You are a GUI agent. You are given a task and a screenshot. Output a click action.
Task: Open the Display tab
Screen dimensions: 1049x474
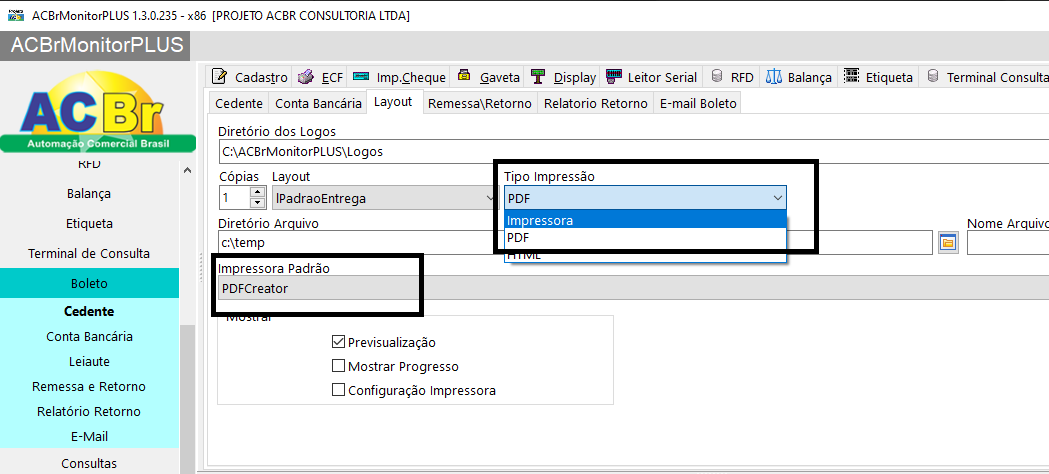tap(562, 77)
